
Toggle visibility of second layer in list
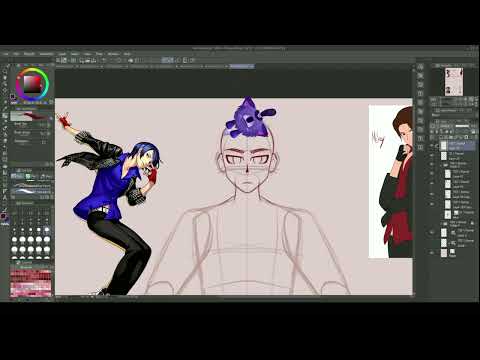(x=432, y=156)
